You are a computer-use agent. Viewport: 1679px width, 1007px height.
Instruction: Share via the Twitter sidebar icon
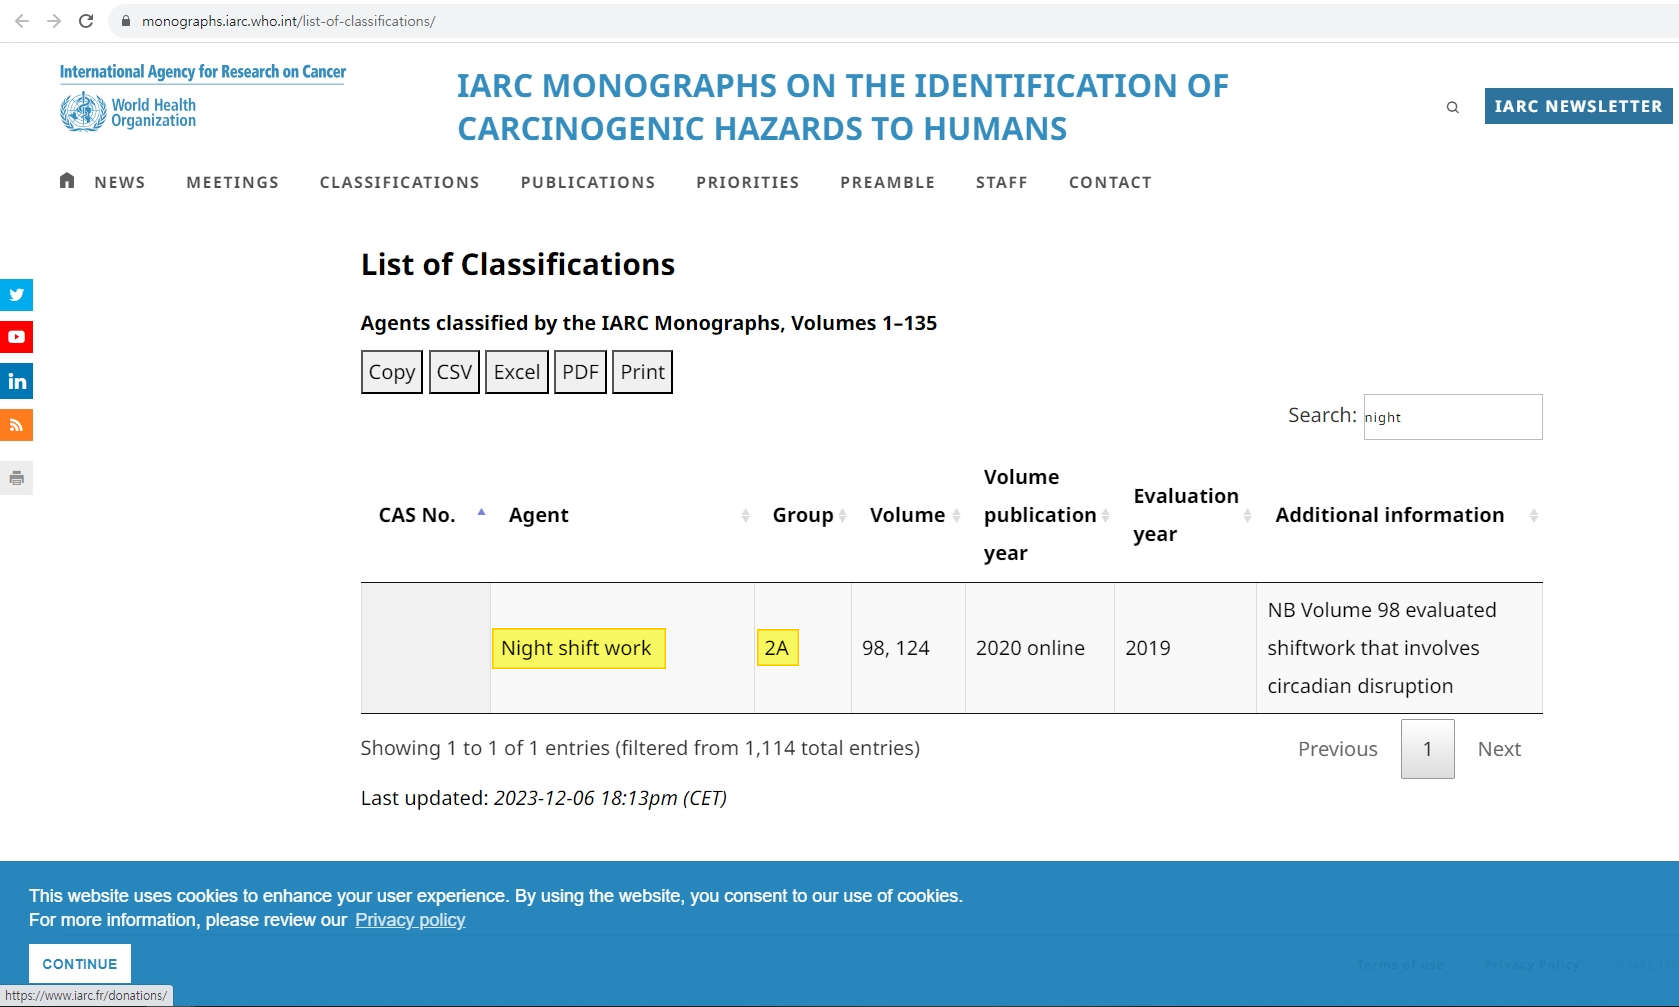pos(16,295)
